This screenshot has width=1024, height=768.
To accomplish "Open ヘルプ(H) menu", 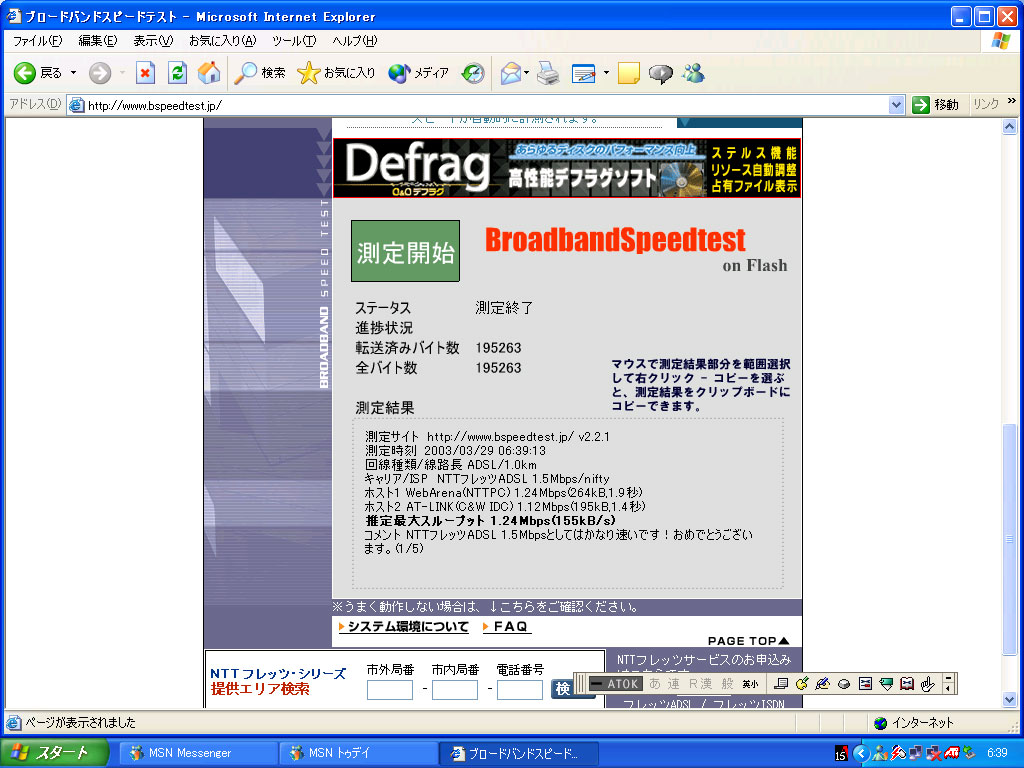I will coord(355,40).
